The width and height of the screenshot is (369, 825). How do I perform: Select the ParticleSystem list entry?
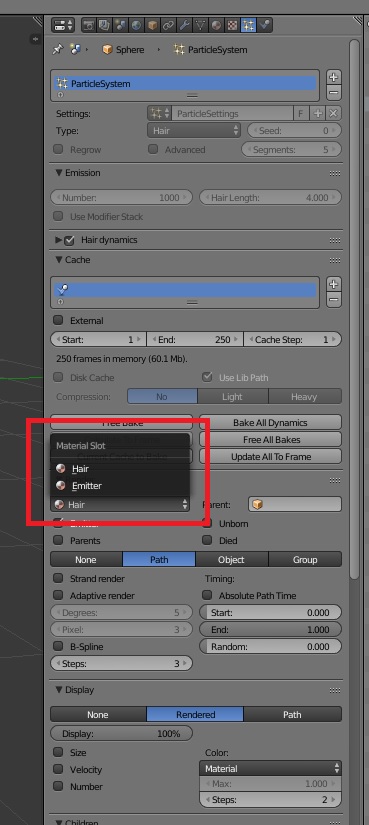coord(185,83)
